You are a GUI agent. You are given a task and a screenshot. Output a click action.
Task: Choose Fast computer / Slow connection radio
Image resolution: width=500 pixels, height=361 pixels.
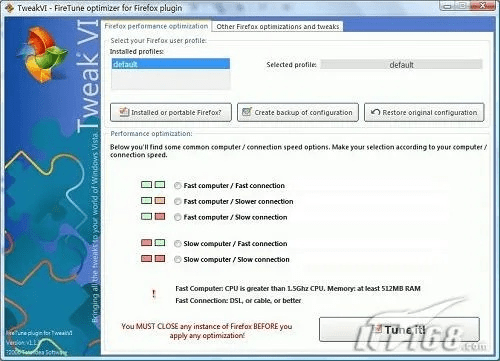coord(178,217)
